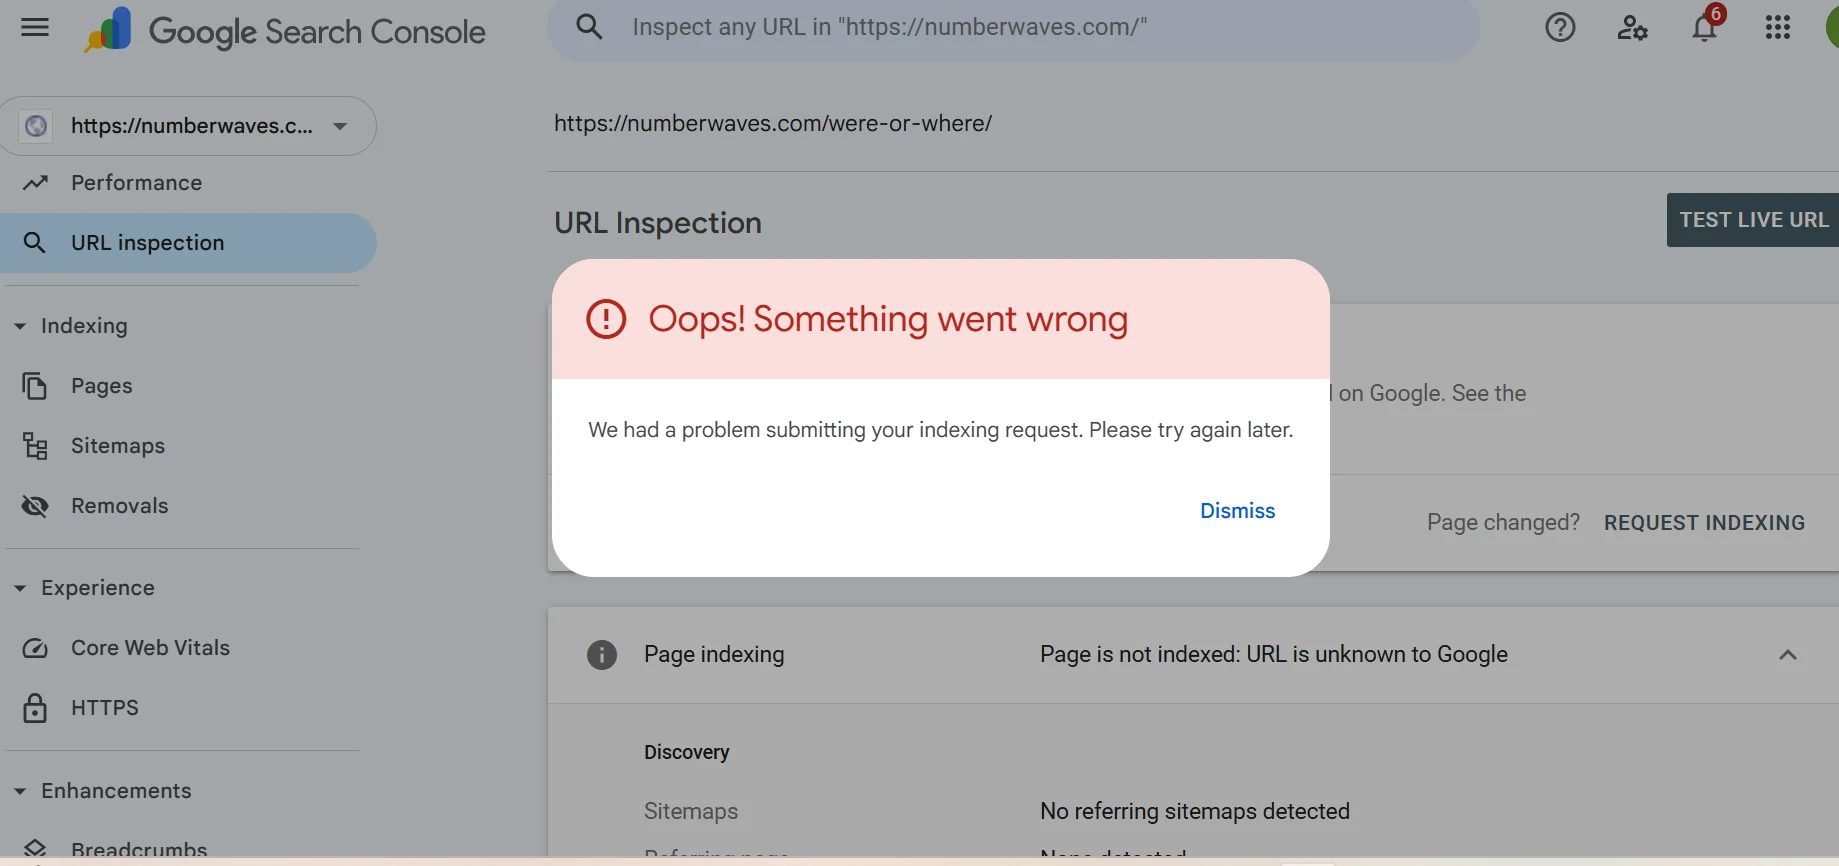
Task: Open the notifications bell
Action: (1705, 27)
